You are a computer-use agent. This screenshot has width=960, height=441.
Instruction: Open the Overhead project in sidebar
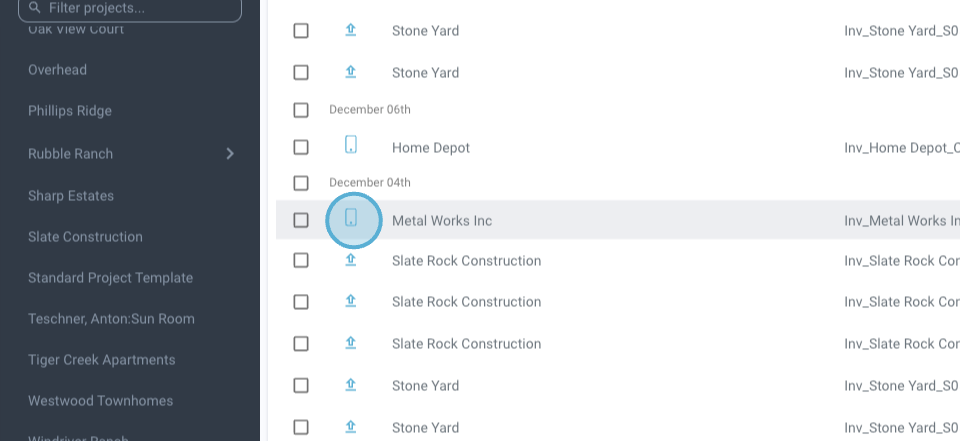[x=57, y=70]
